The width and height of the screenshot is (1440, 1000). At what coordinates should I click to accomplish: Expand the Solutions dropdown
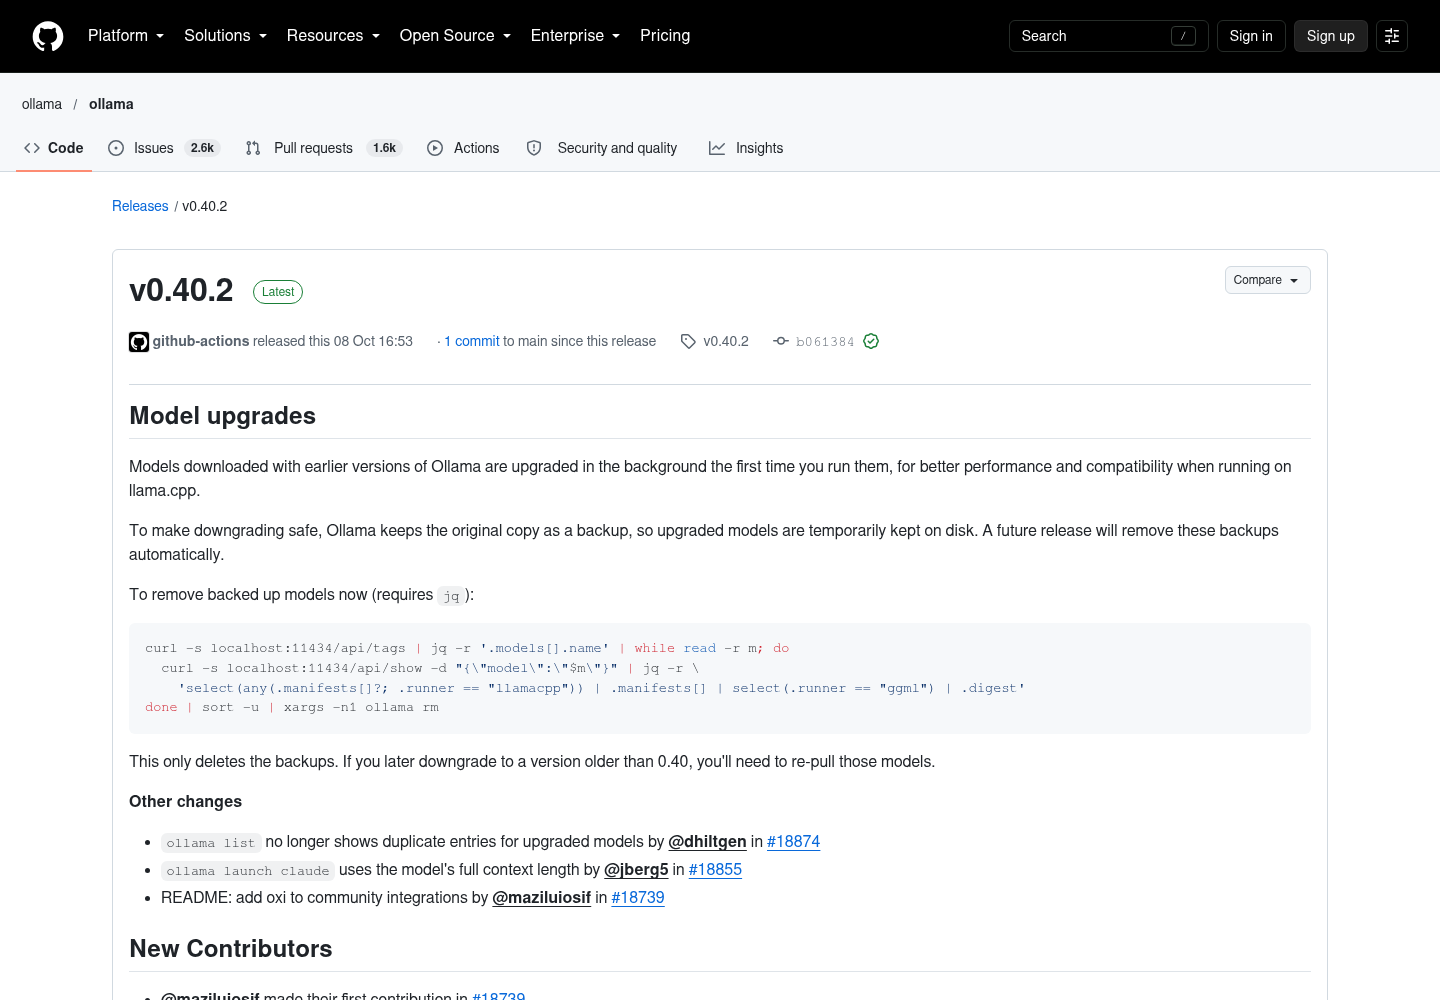click(225, 36)
